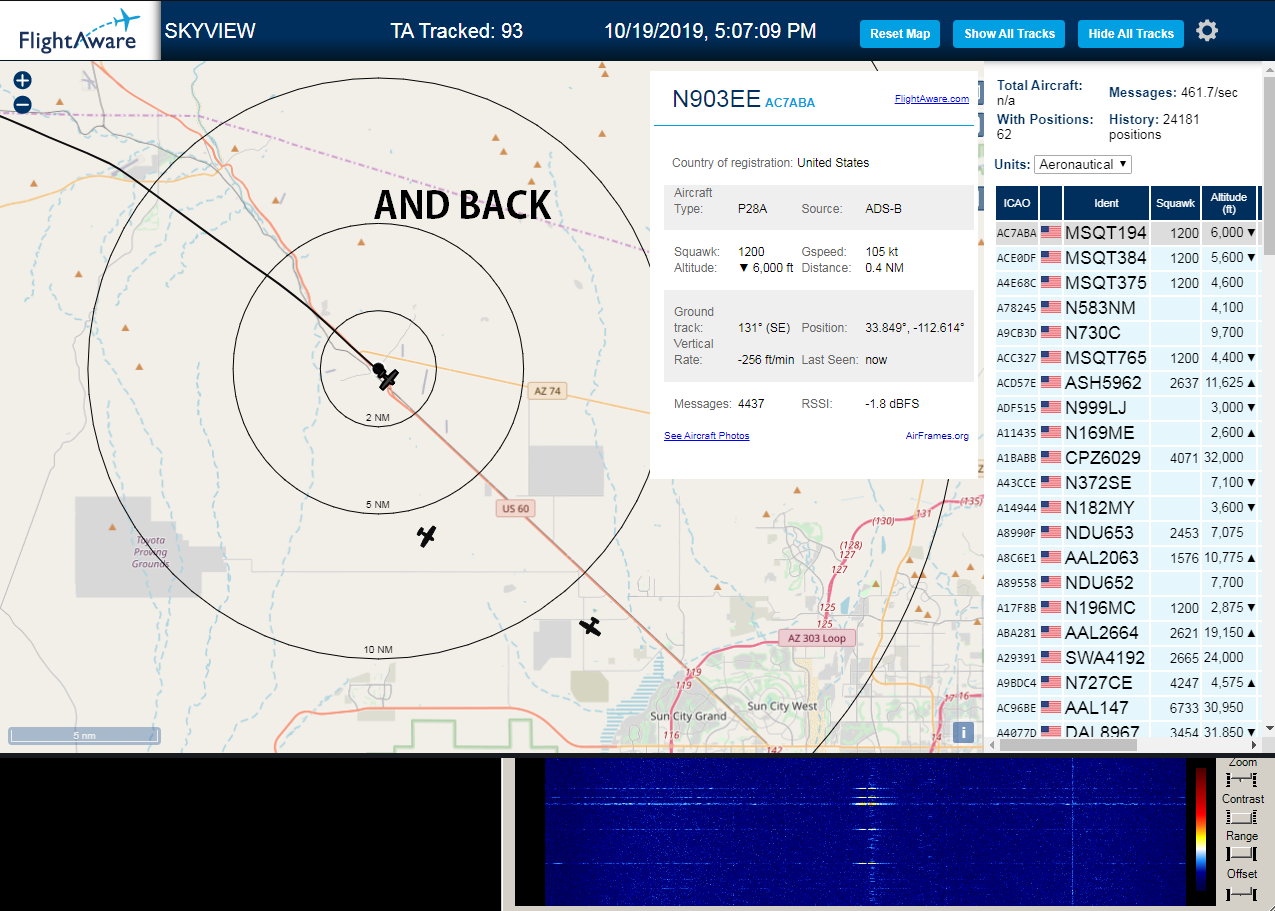Click the AZ 303 Loop road shield
Viewport: 1275px width, 911px height.
tap(818, 638)
